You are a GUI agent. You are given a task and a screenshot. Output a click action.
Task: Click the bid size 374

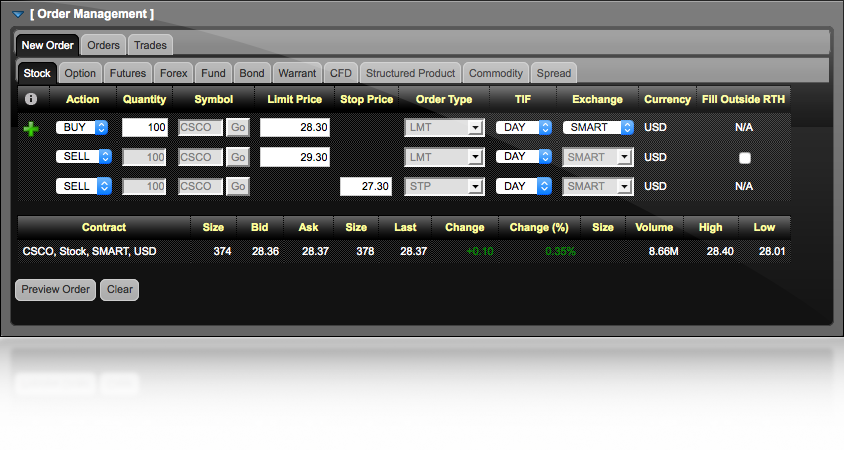pyautogui.click(x=222, y=251)
